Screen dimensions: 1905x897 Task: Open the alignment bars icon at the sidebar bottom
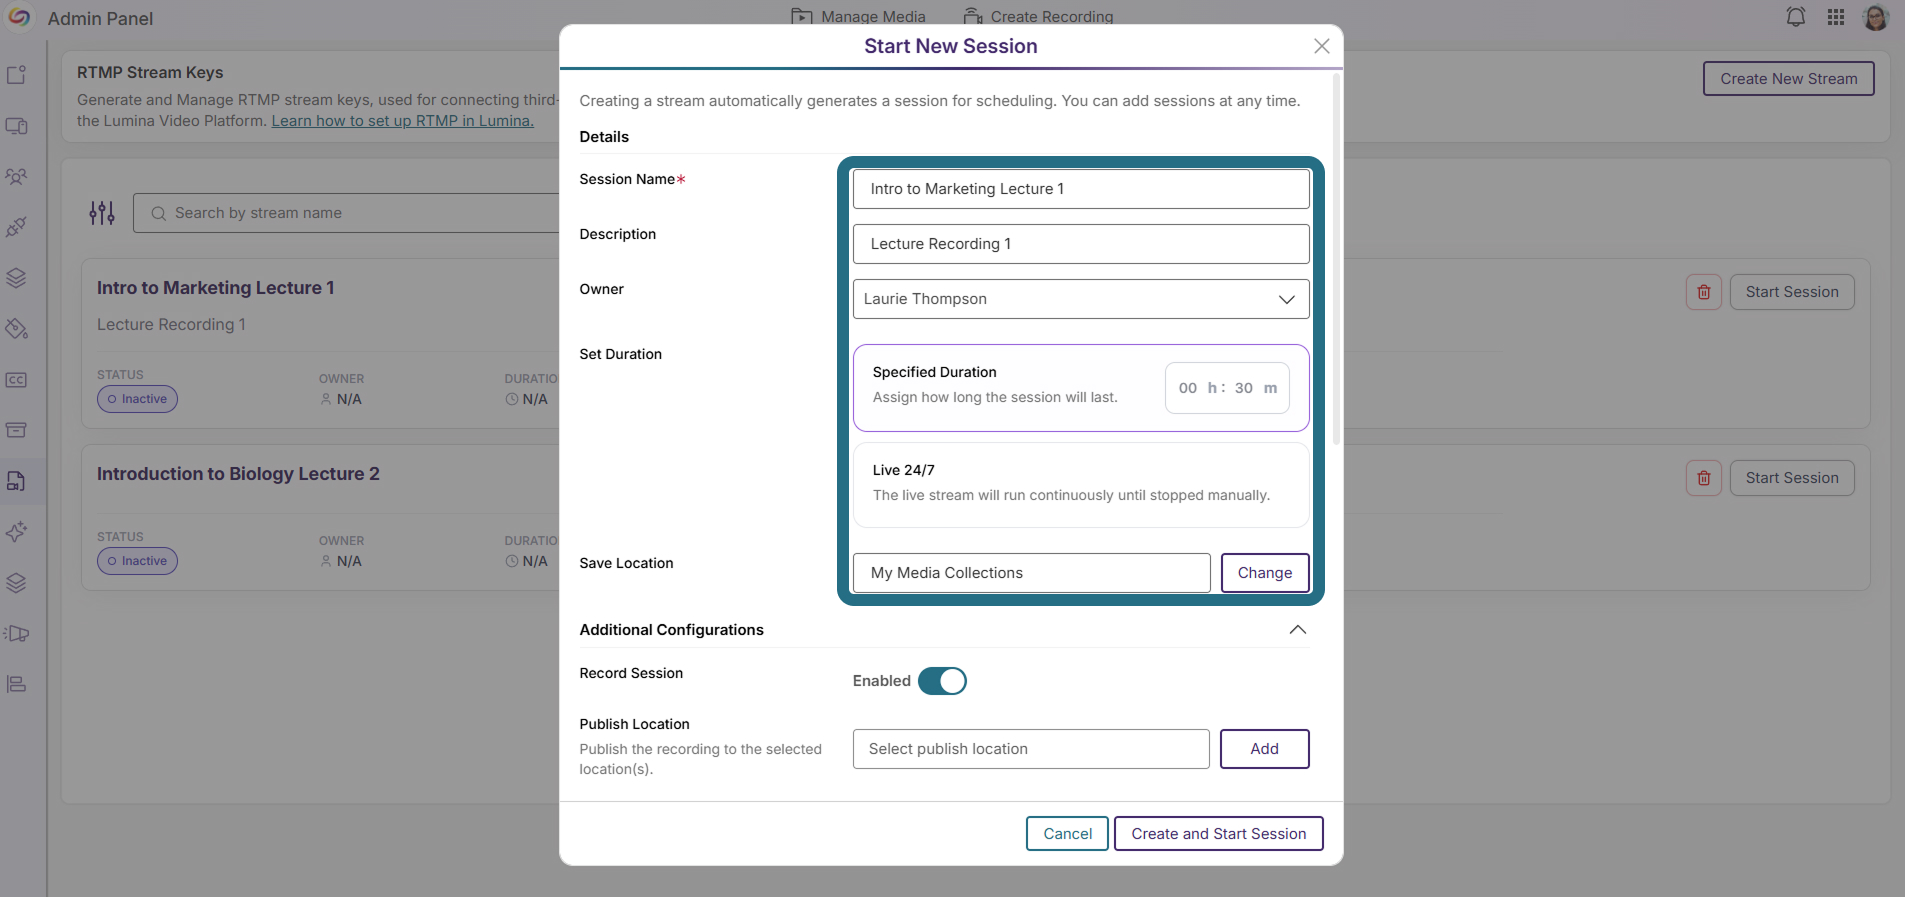pyautogui.click(x=17, y=684)
